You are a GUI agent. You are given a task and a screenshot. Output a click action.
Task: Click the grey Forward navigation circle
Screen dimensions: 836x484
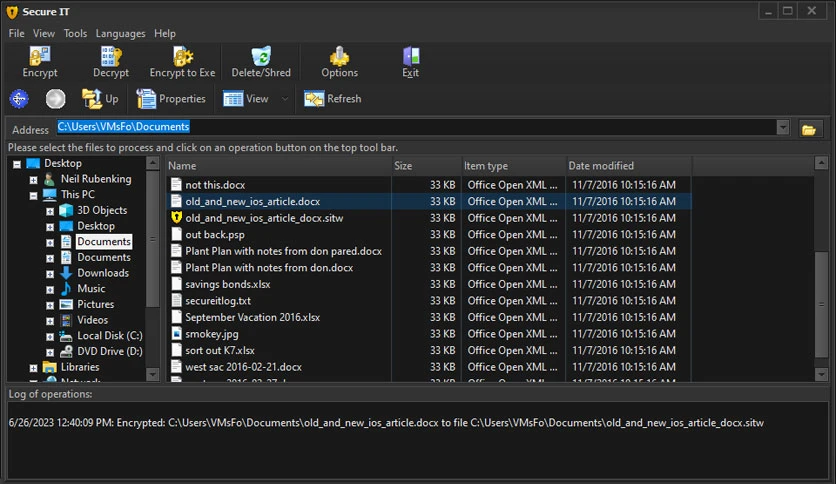[x=55, y=99]
